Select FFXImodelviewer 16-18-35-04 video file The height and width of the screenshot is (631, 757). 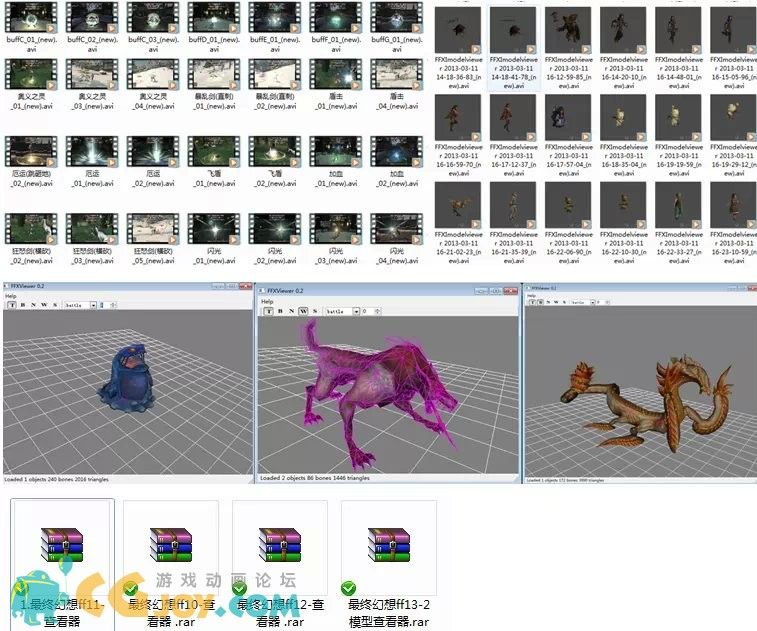coord(623,136)
